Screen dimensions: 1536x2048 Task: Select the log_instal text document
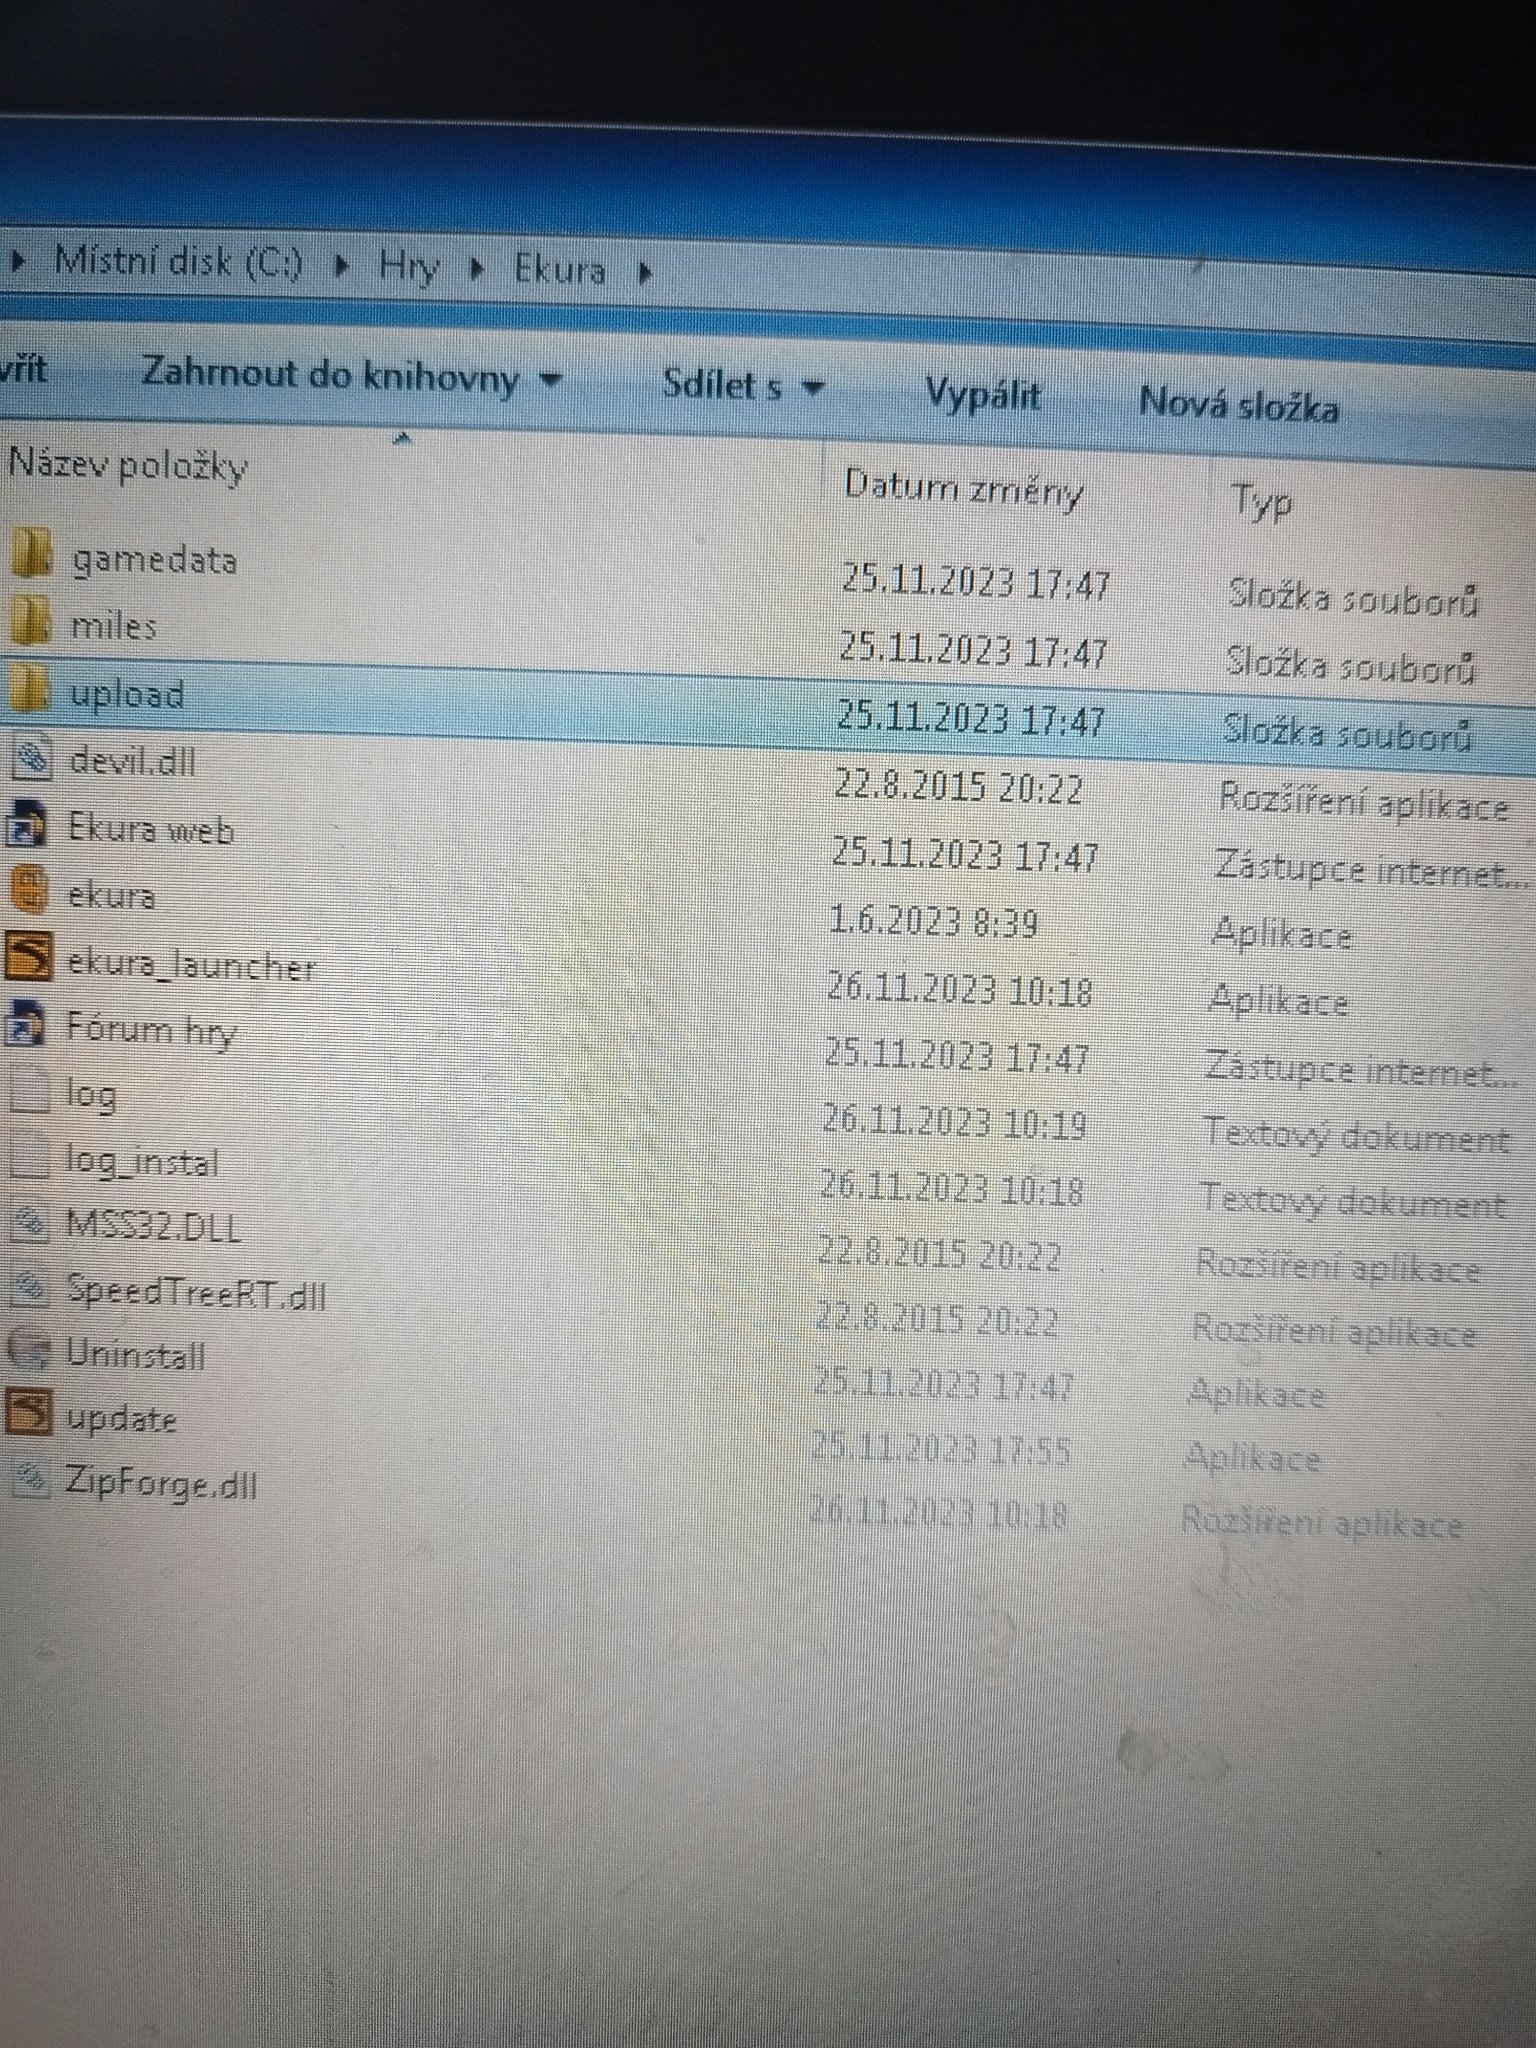(141, 1161)
